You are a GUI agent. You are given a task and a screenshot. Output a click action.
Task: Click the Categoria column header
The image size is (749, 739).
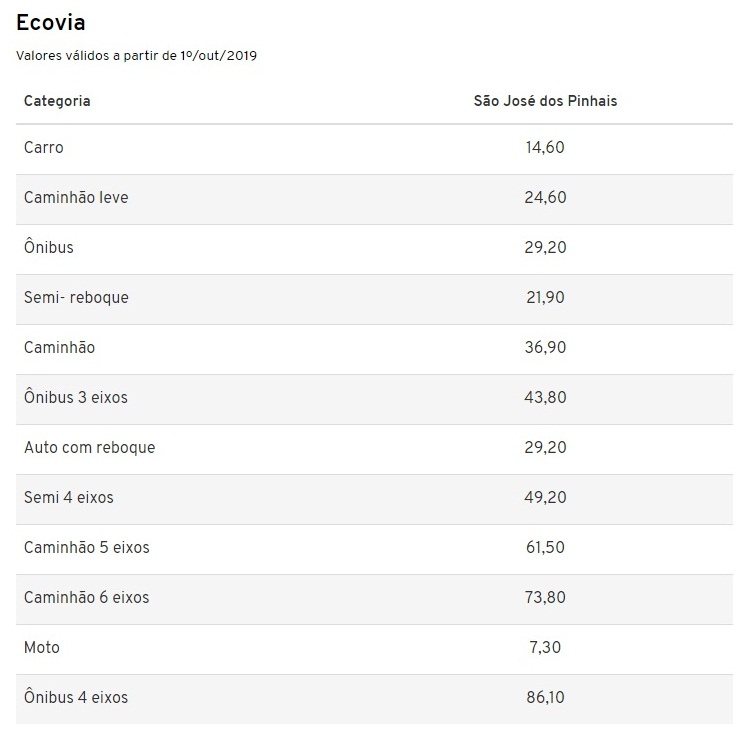pos(57,101)
